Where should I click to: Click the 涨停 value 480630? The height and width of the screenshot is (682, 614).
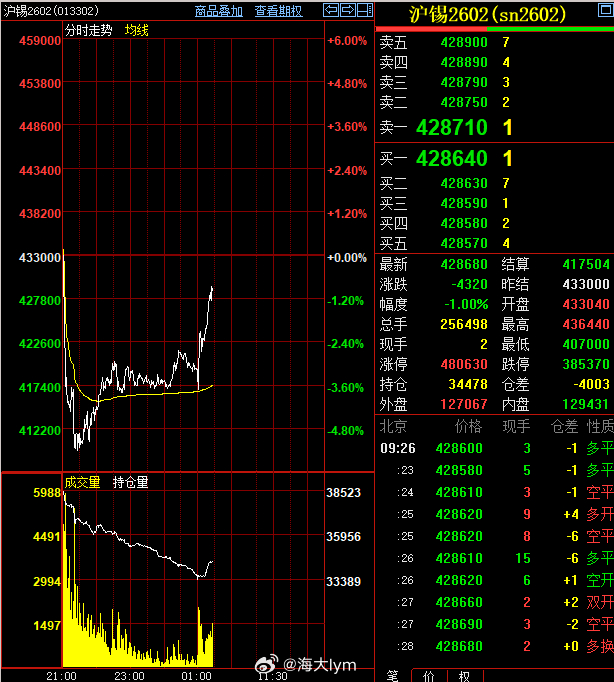tap(464, 364)
